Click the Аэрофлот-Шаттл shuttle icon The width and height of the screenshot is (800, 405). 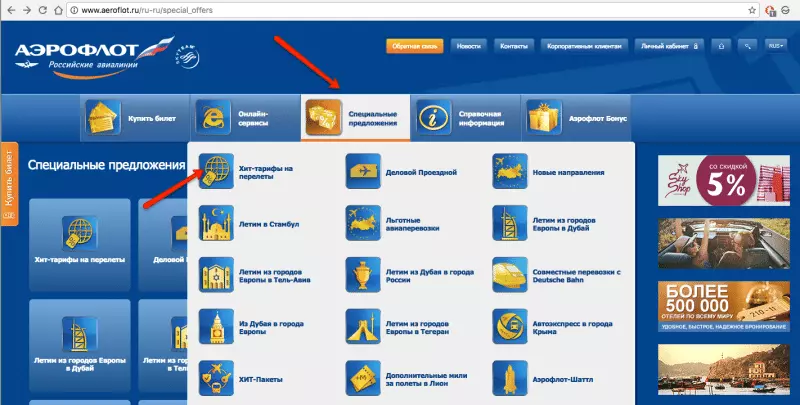click(x=510, y=378)
